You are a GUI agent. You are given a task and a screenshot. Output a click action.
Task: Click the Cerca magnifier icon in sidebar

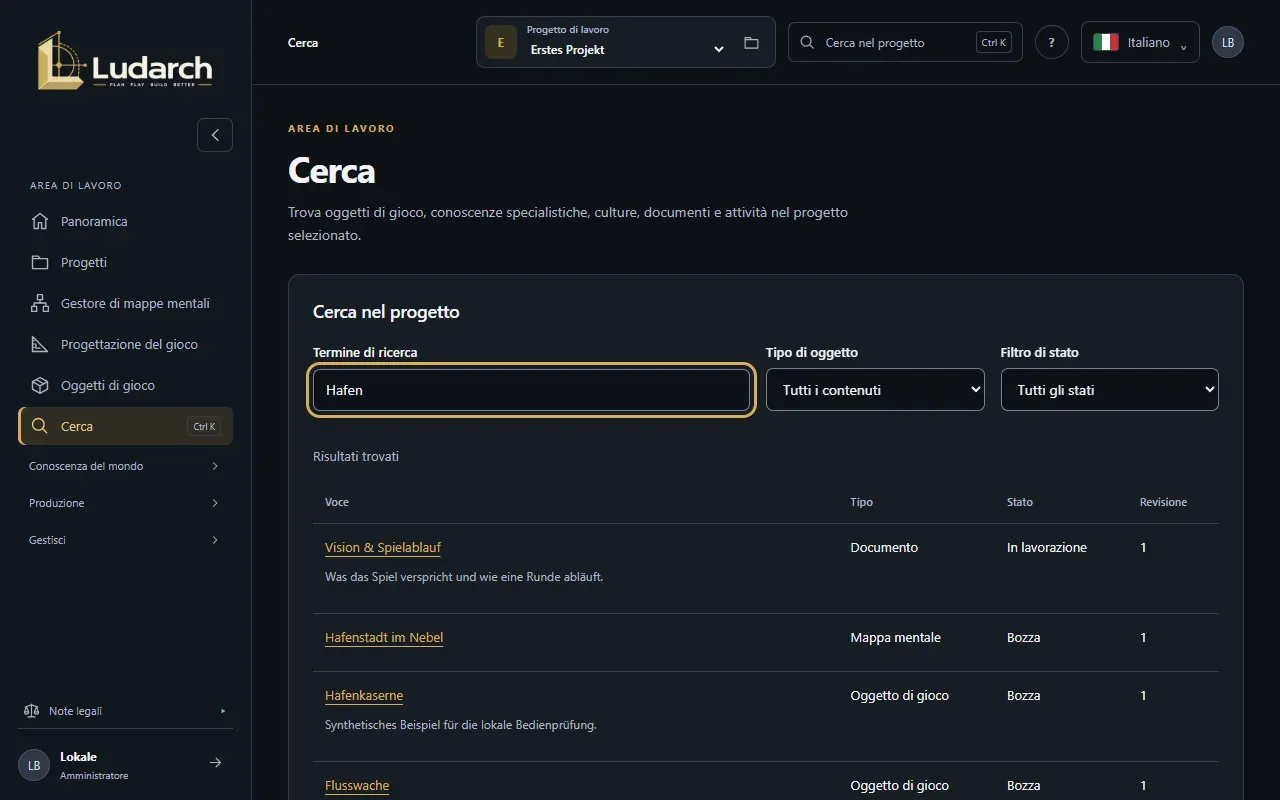[x=40, y=426]
